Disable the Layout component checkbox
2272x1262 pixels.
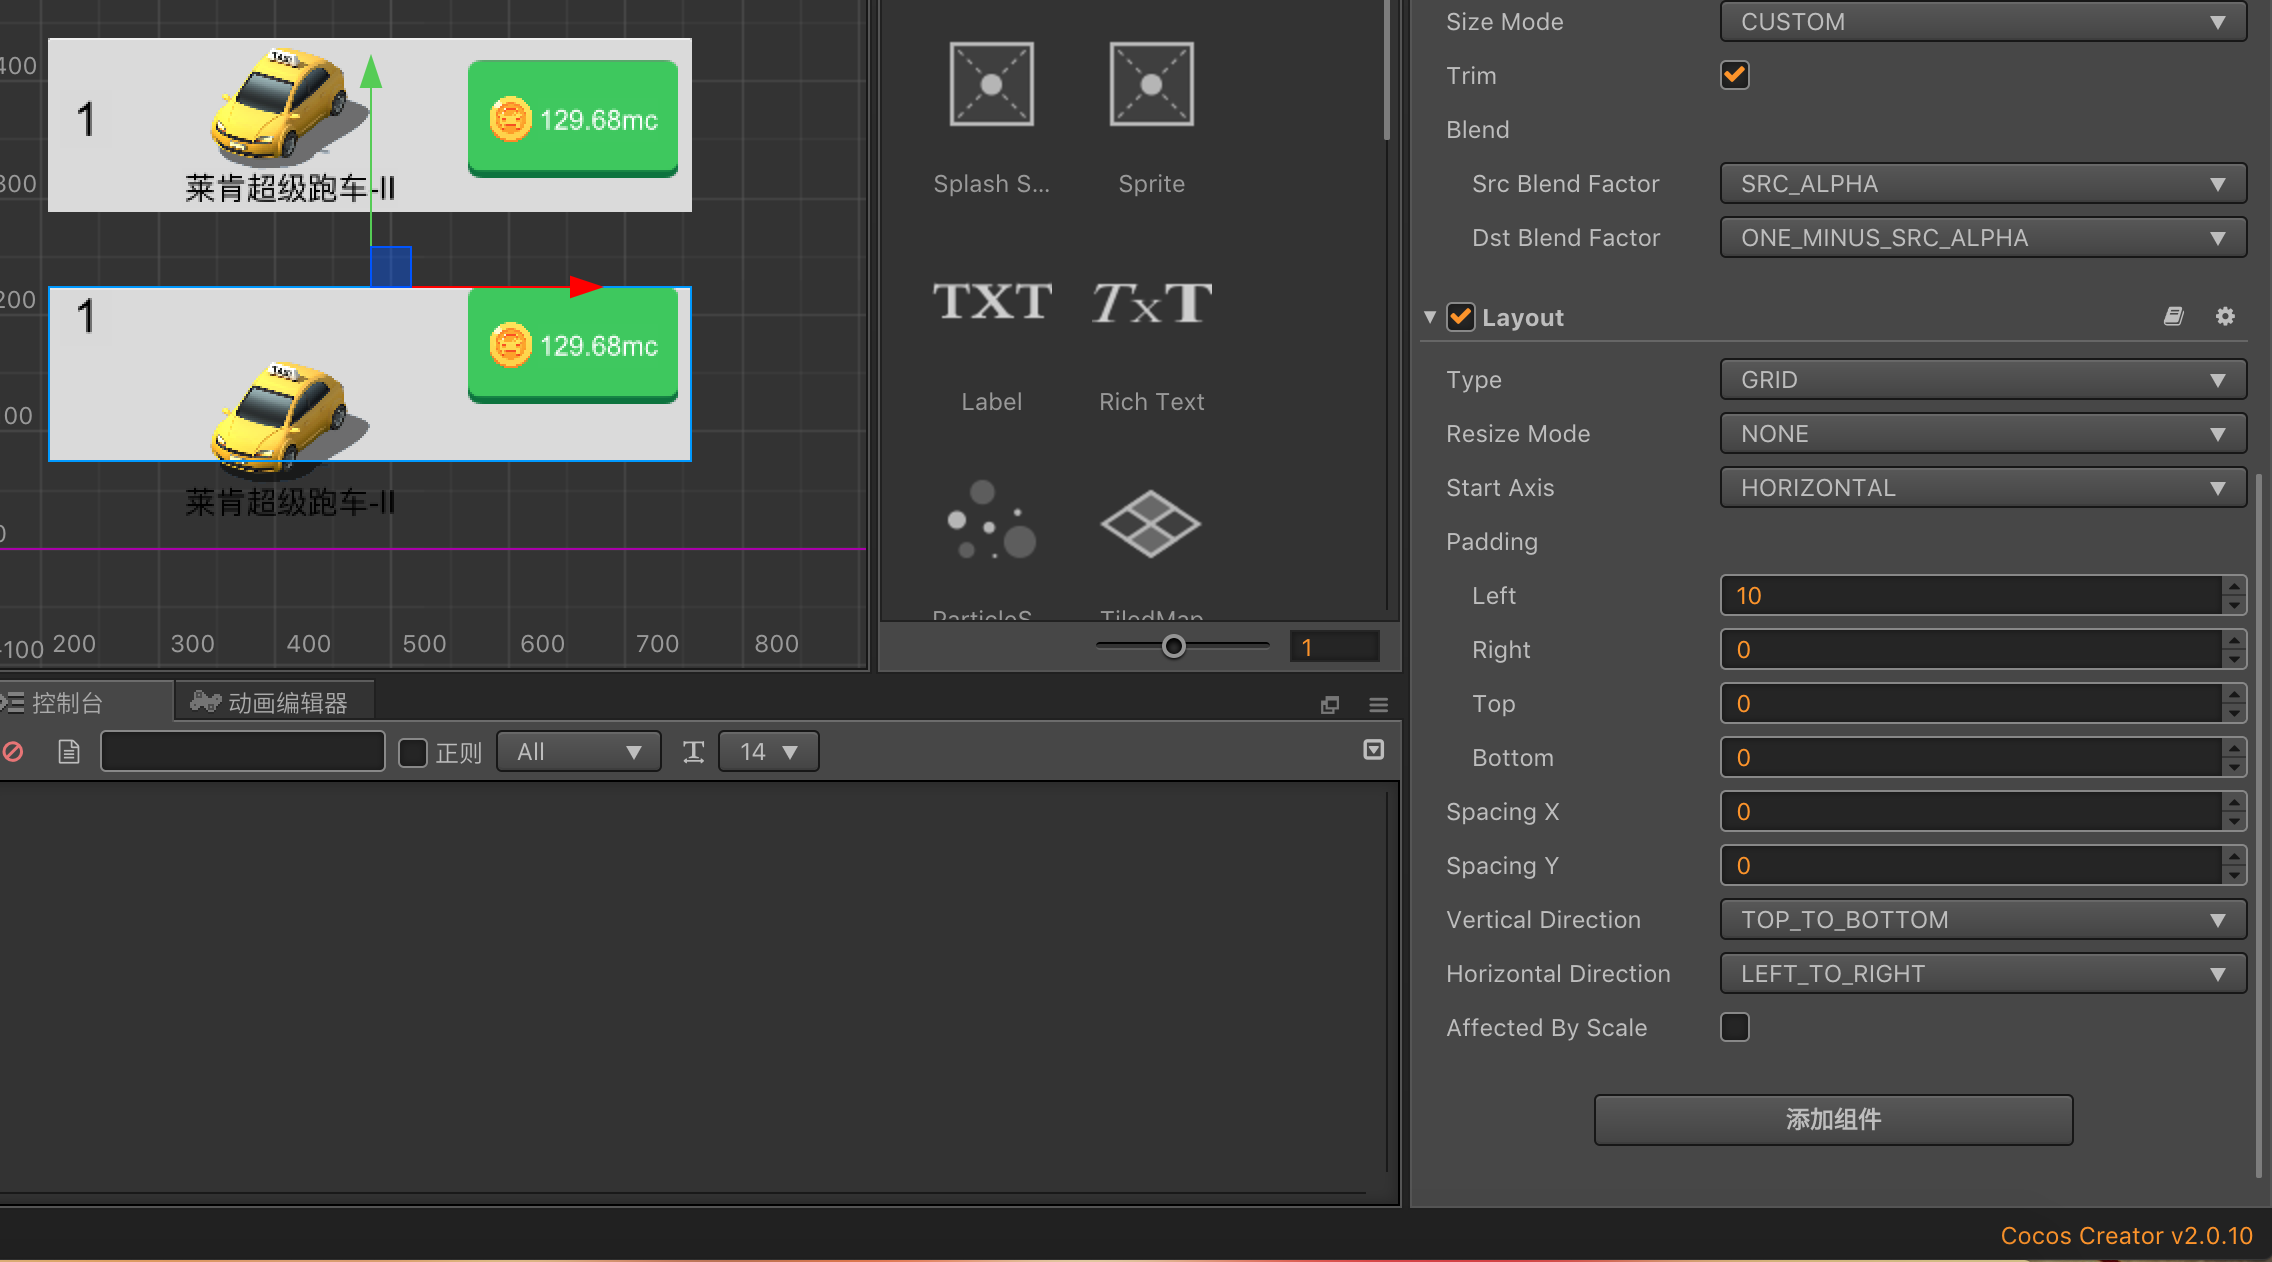point(1461,317)
